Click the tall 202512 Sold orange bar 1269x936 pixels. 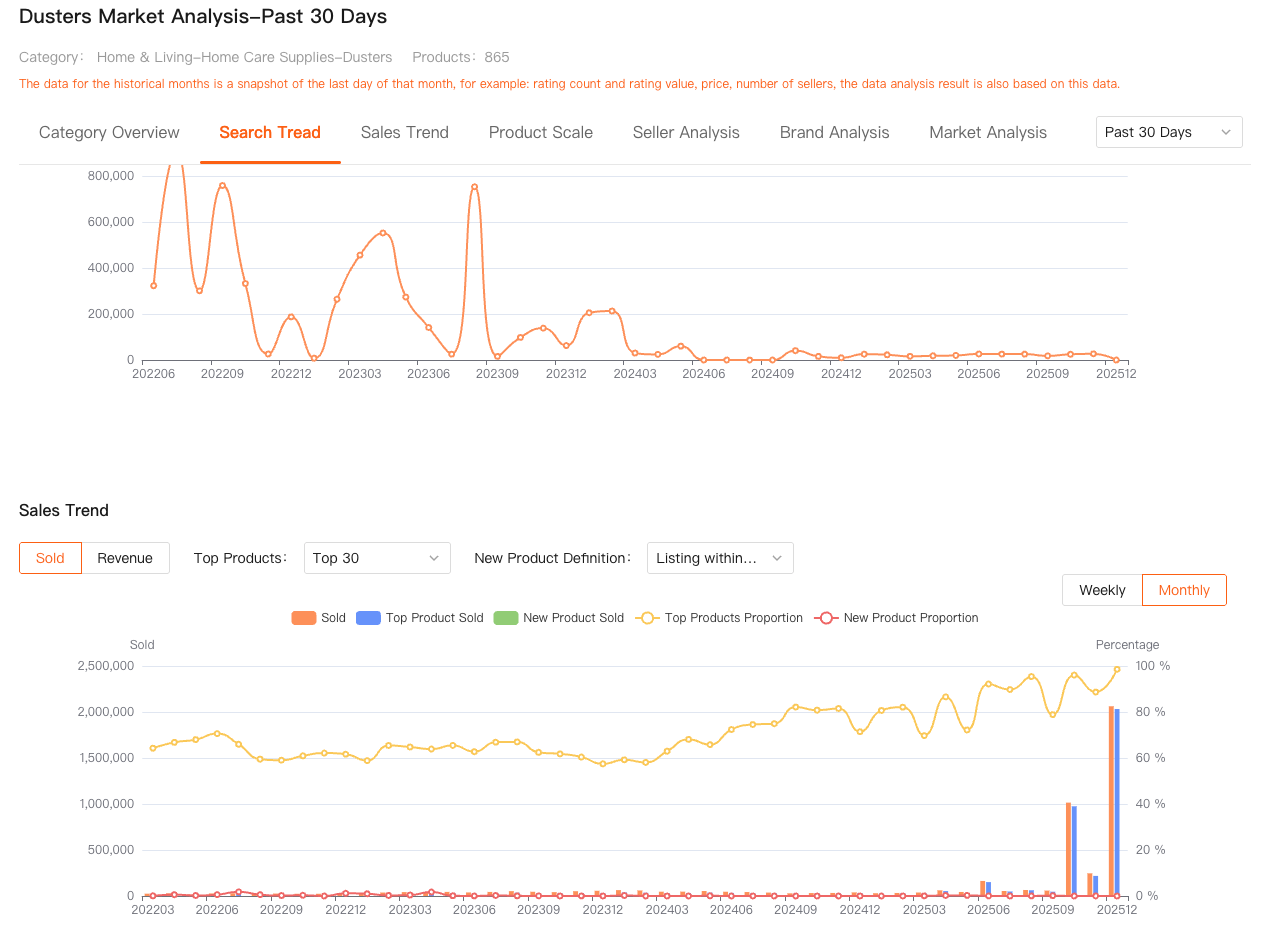(x=1111, y=800)
